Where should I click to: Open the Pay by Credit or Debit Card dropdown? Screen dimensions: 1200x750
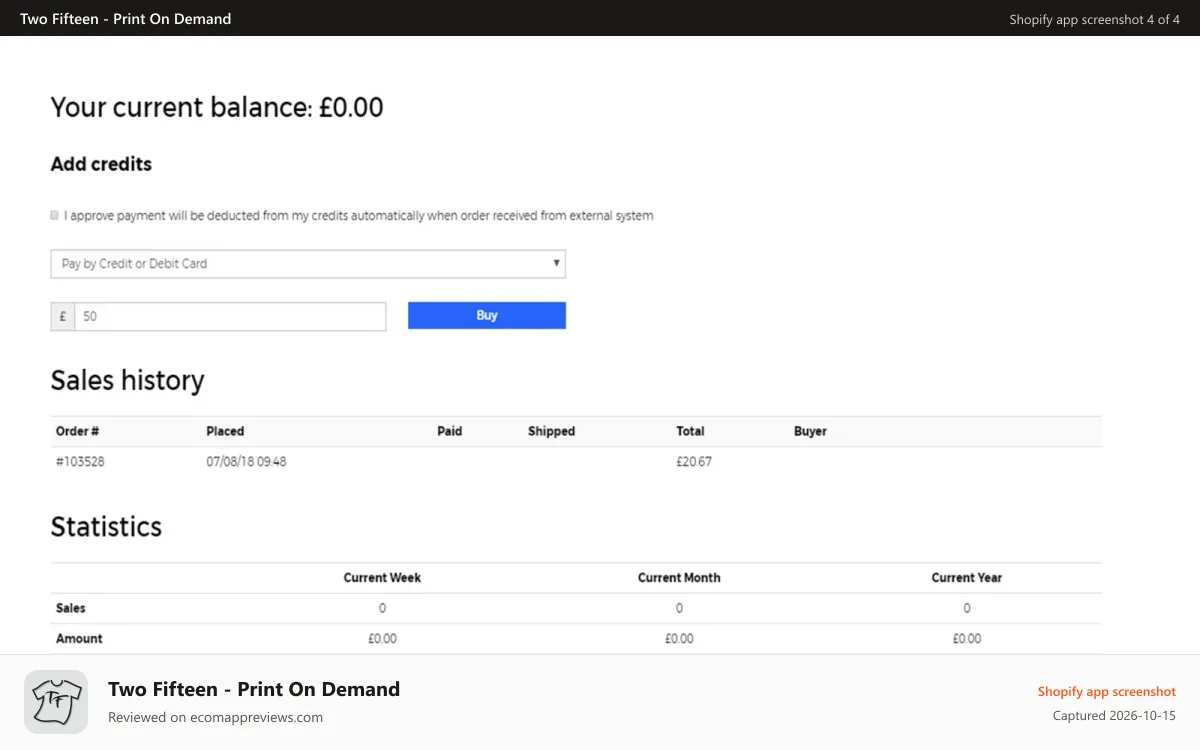point(308,264)
